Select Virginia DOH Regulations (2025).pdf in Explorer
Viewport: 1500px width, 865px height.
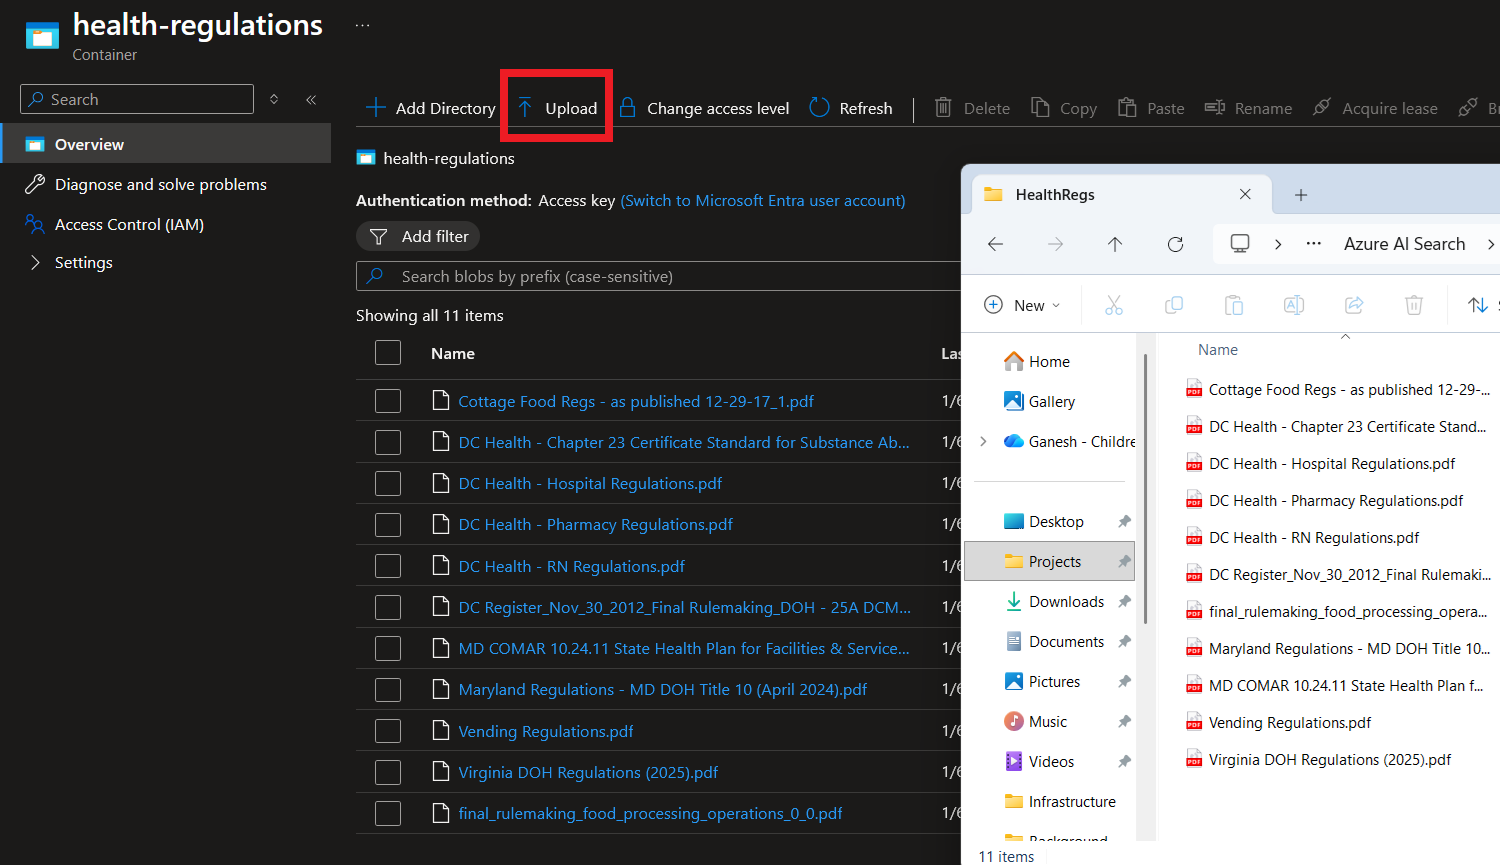[x=1330, y=759]
